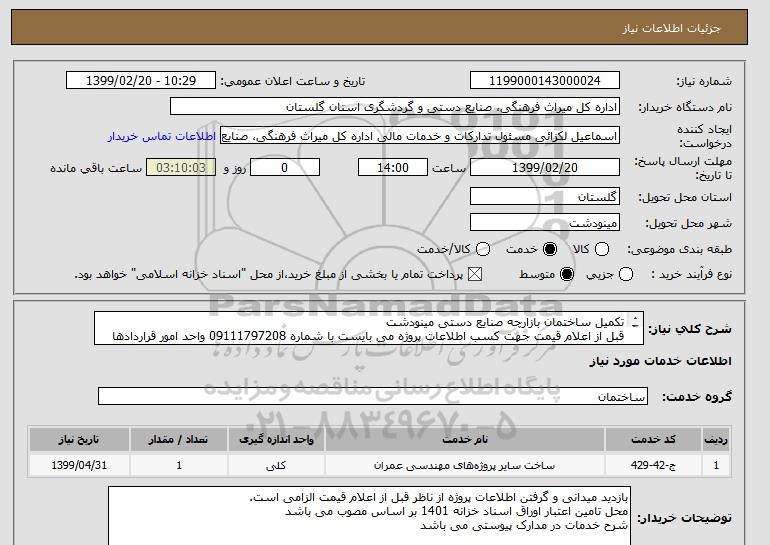
Task: Click the شرح کلی نیاز text area
Action: (x=369, y=328)
